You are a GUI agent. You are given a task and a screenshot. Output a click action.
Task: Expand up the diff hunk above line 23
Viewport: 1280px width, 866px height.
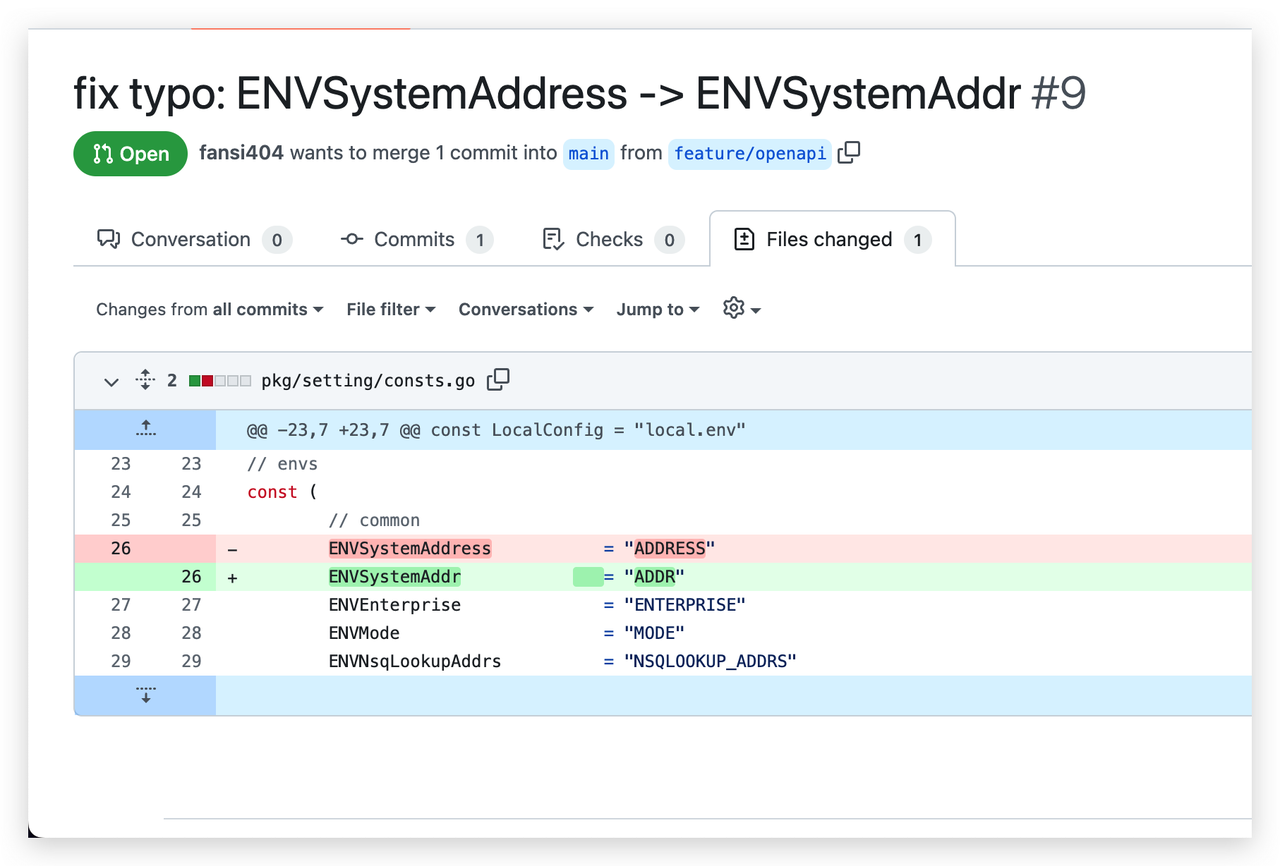pyautogui.click(x=145, y=429)
